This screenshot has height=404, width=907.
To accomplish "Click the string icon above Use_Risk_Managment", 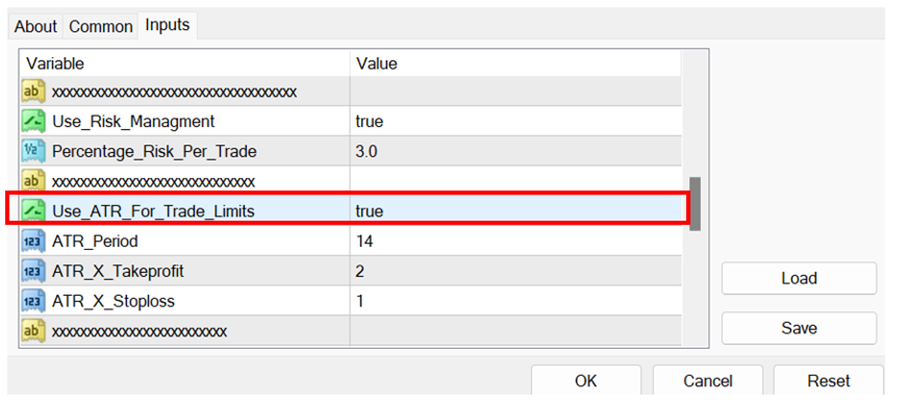I will (33, 92).
